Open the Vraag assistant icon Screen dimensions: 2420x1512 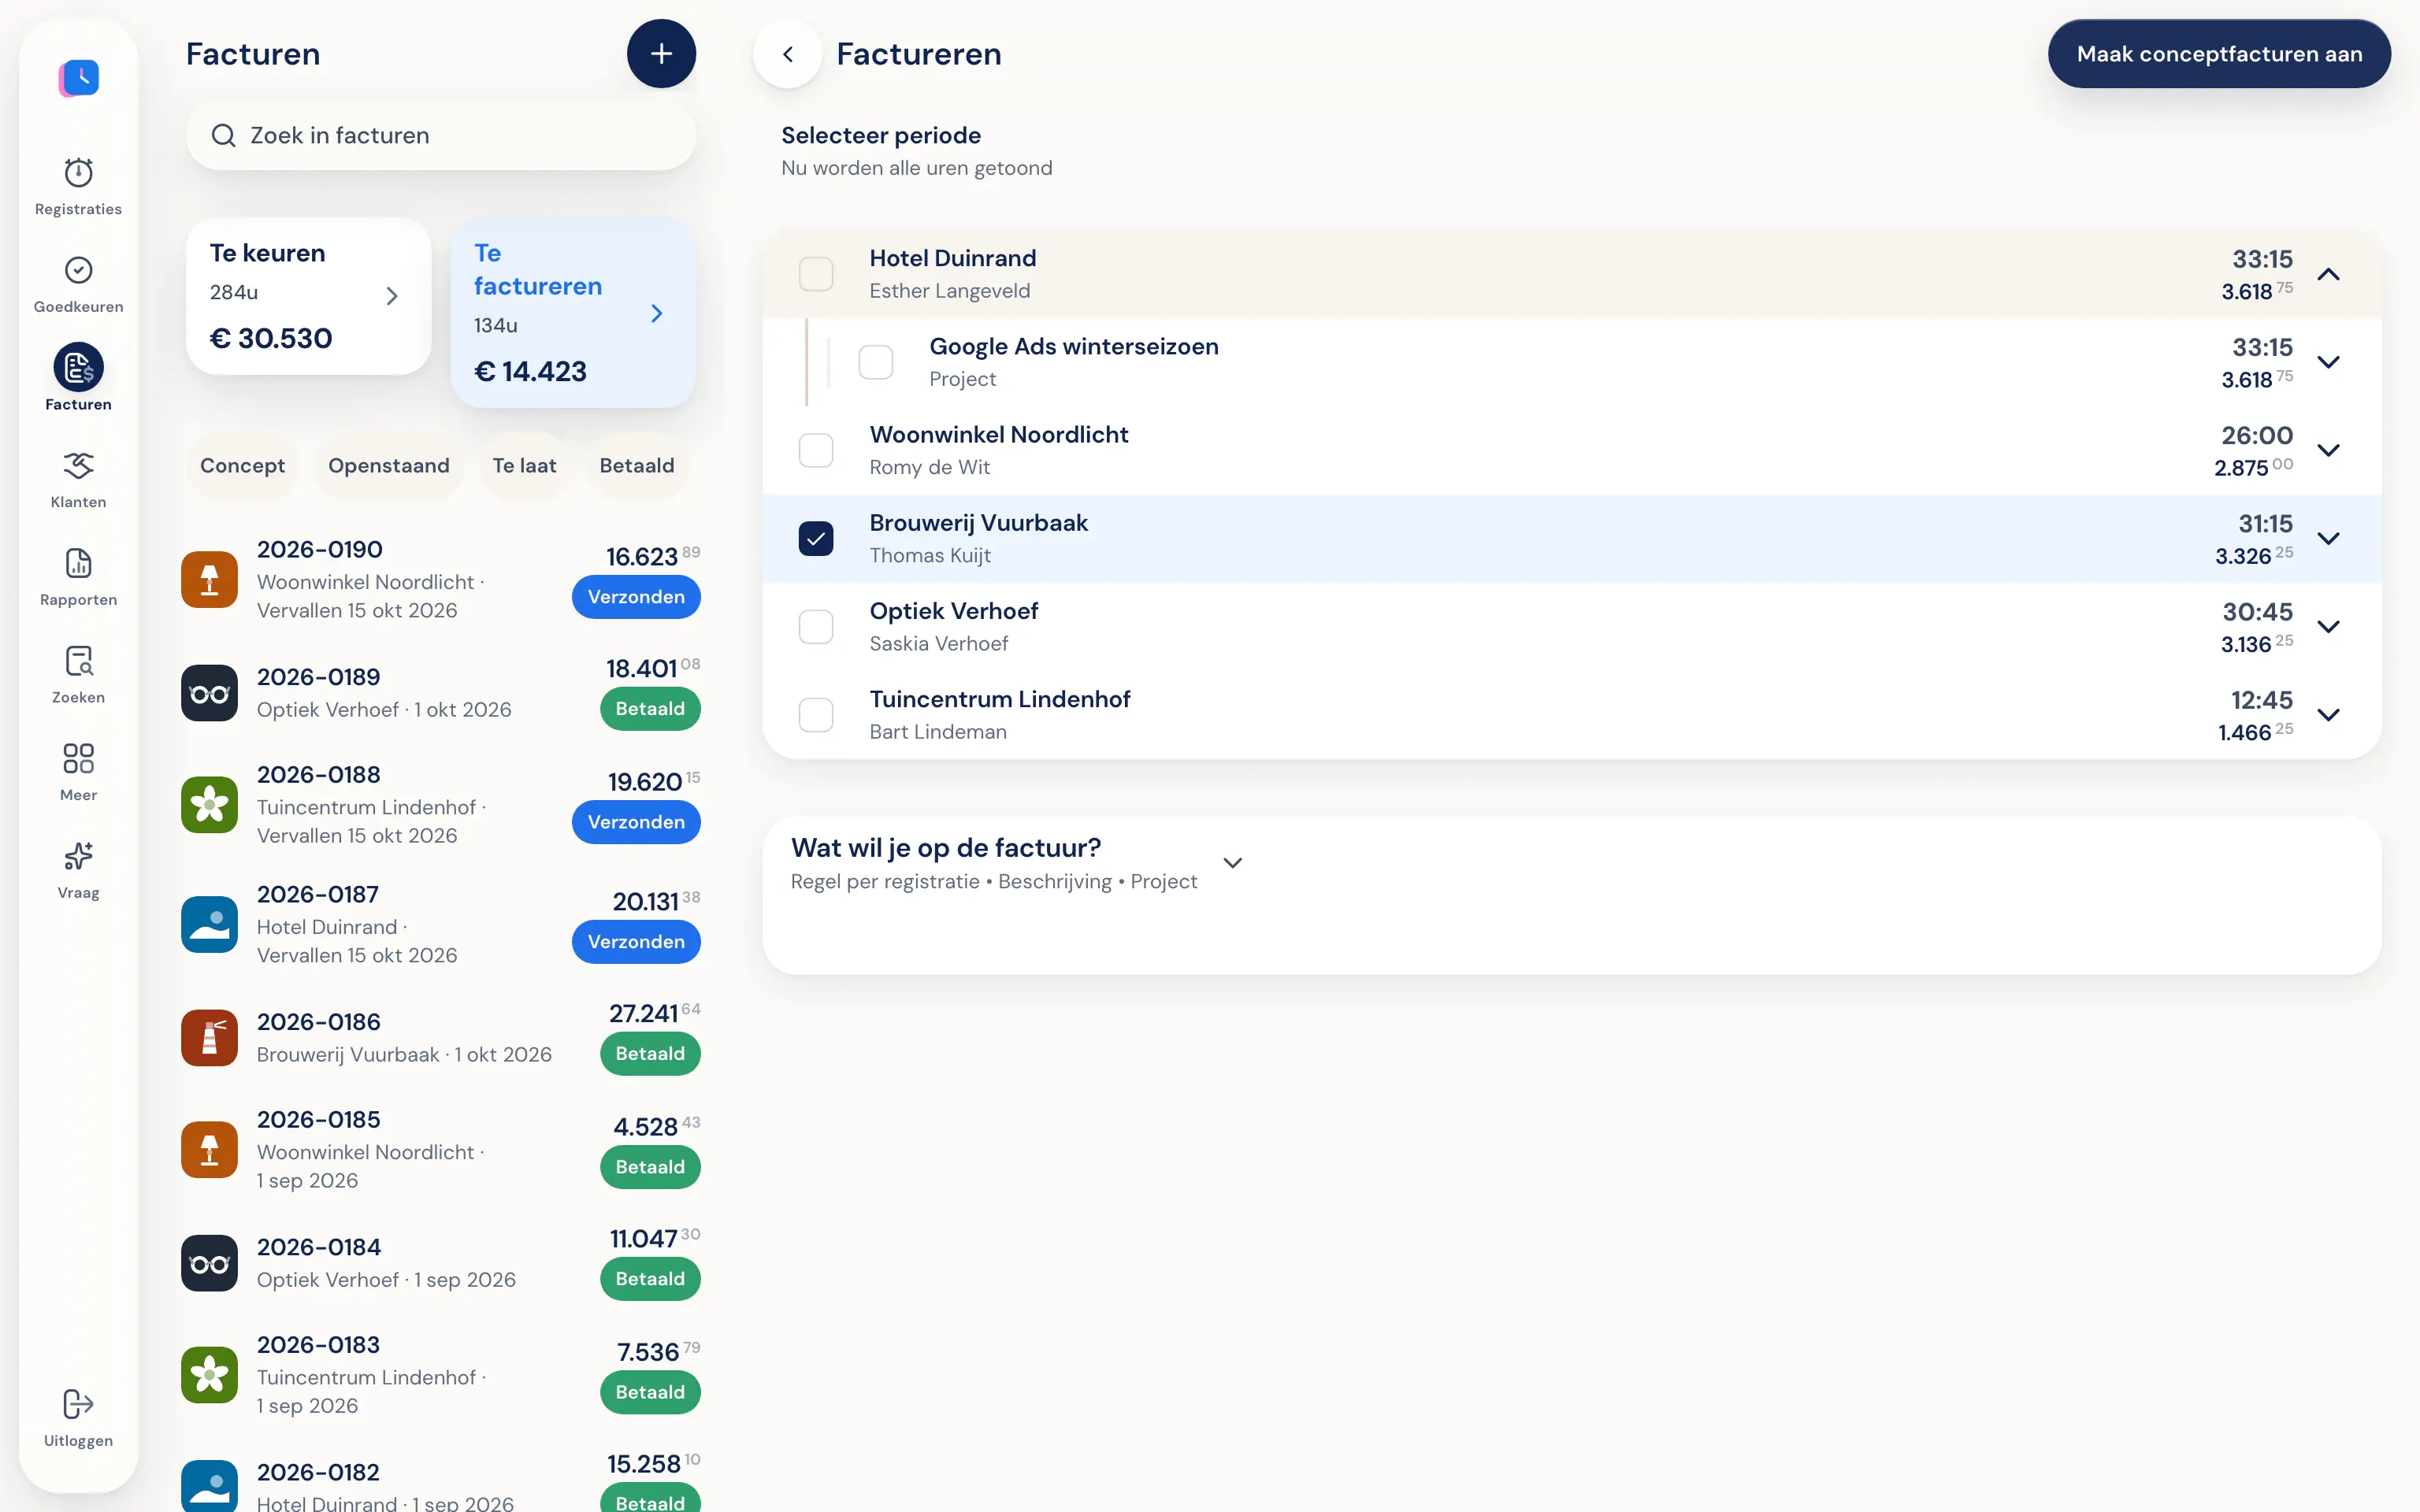tap(78, 856)
